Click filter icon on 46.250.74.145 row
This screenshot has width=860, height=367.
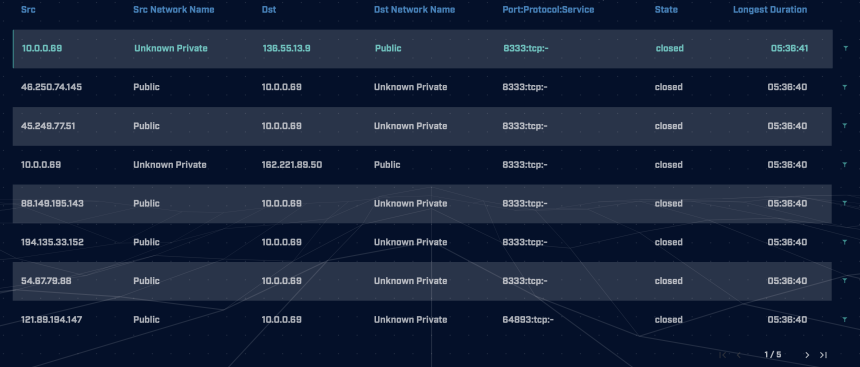[x=845, y=87]
